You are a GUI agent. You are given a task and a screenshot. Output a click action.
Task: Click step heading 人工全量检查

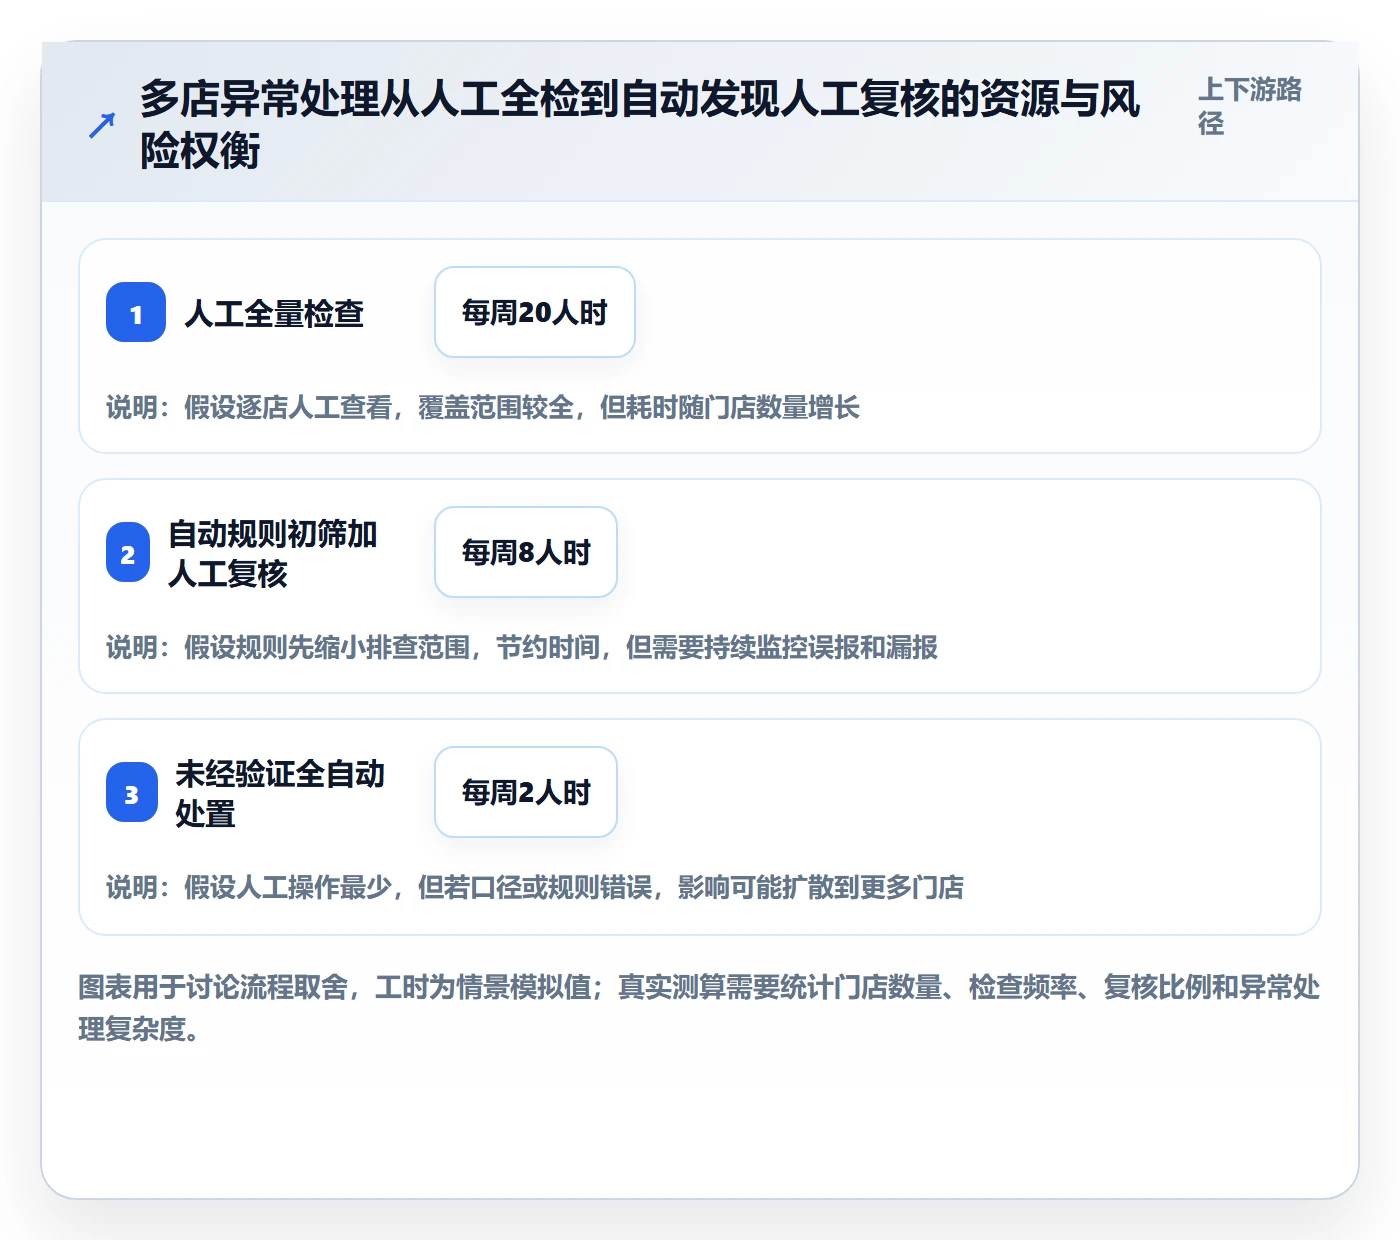tap(274, 313)
